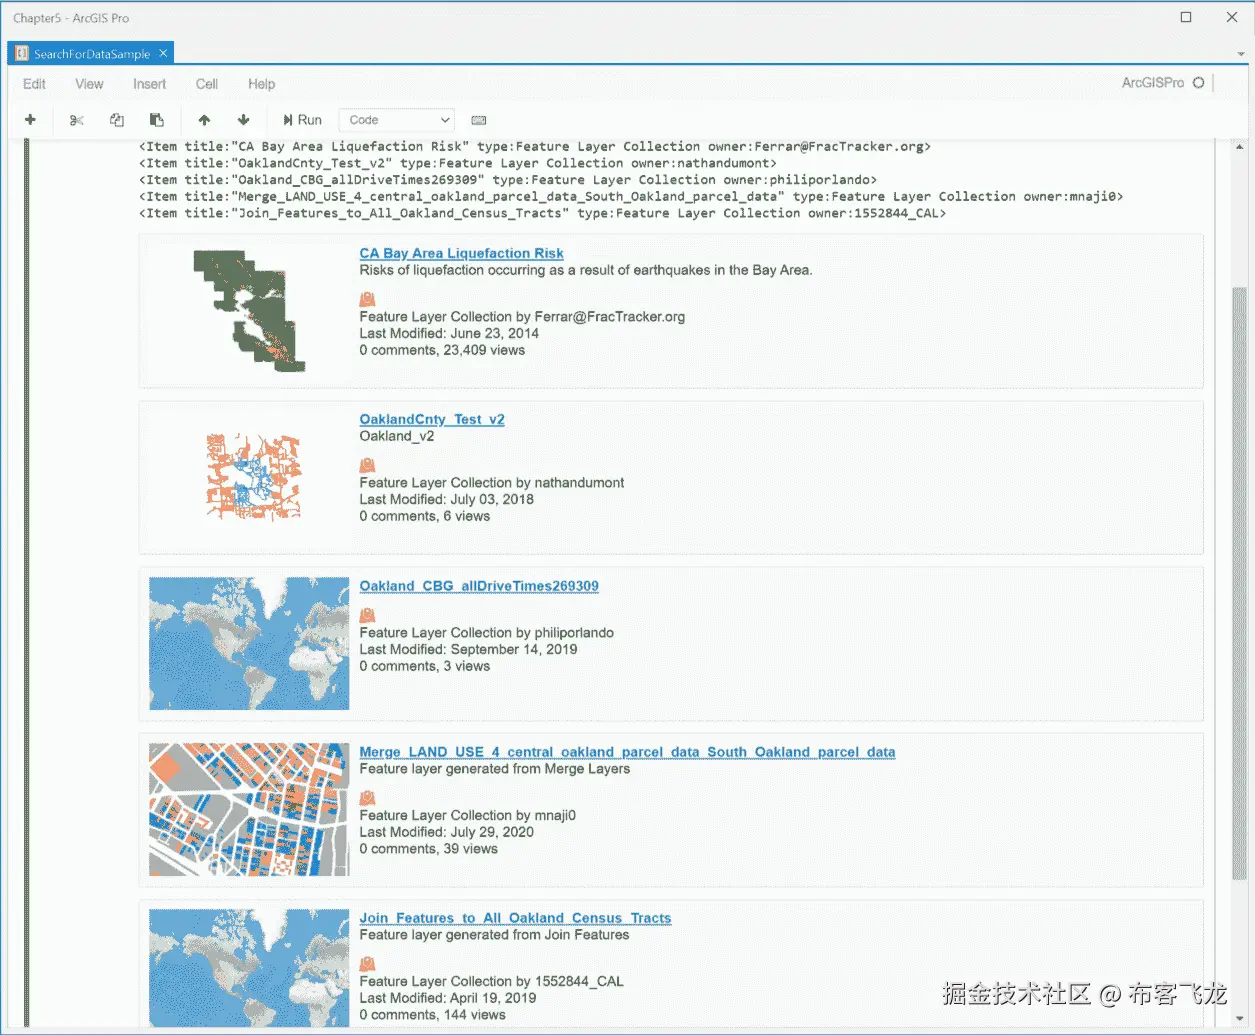This screenshot has height=1035, width=1255.
Task: Open the Help menu
Action: coord(261,84)
